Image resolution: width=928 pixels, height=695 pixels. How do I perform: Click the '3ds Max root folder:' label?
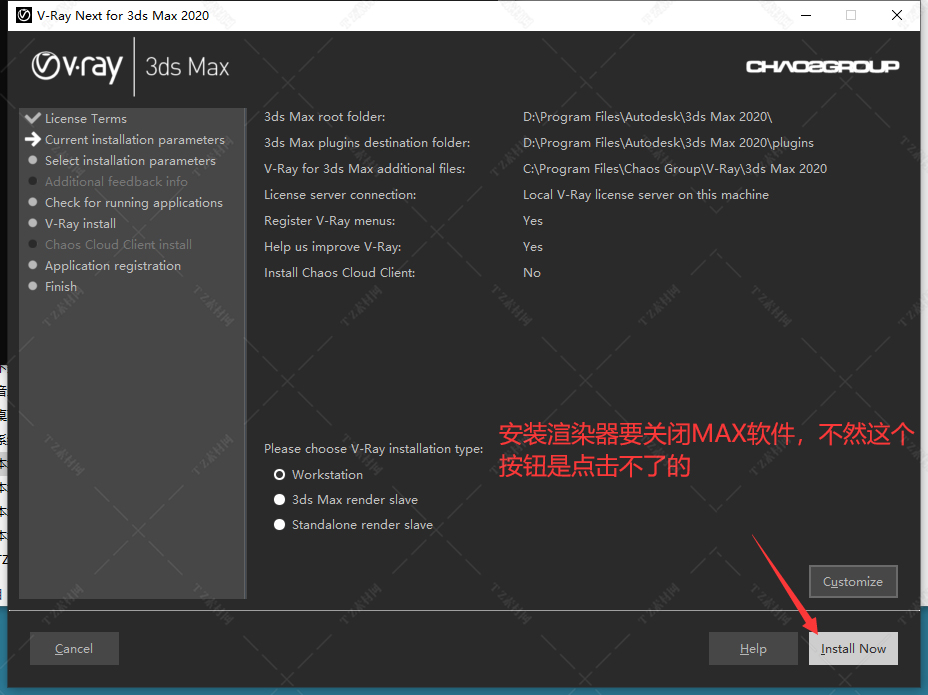point(324,117)
